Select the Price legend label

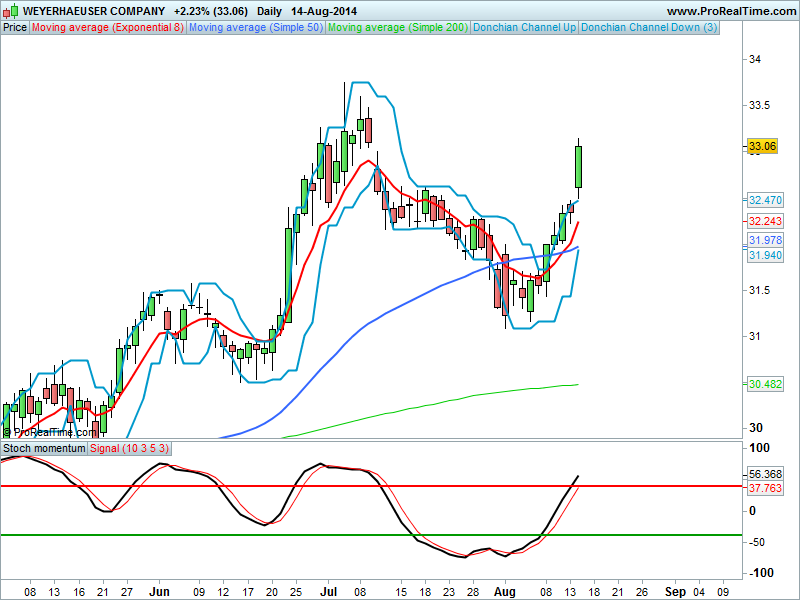pyautogui.click(x=15, y=28)
